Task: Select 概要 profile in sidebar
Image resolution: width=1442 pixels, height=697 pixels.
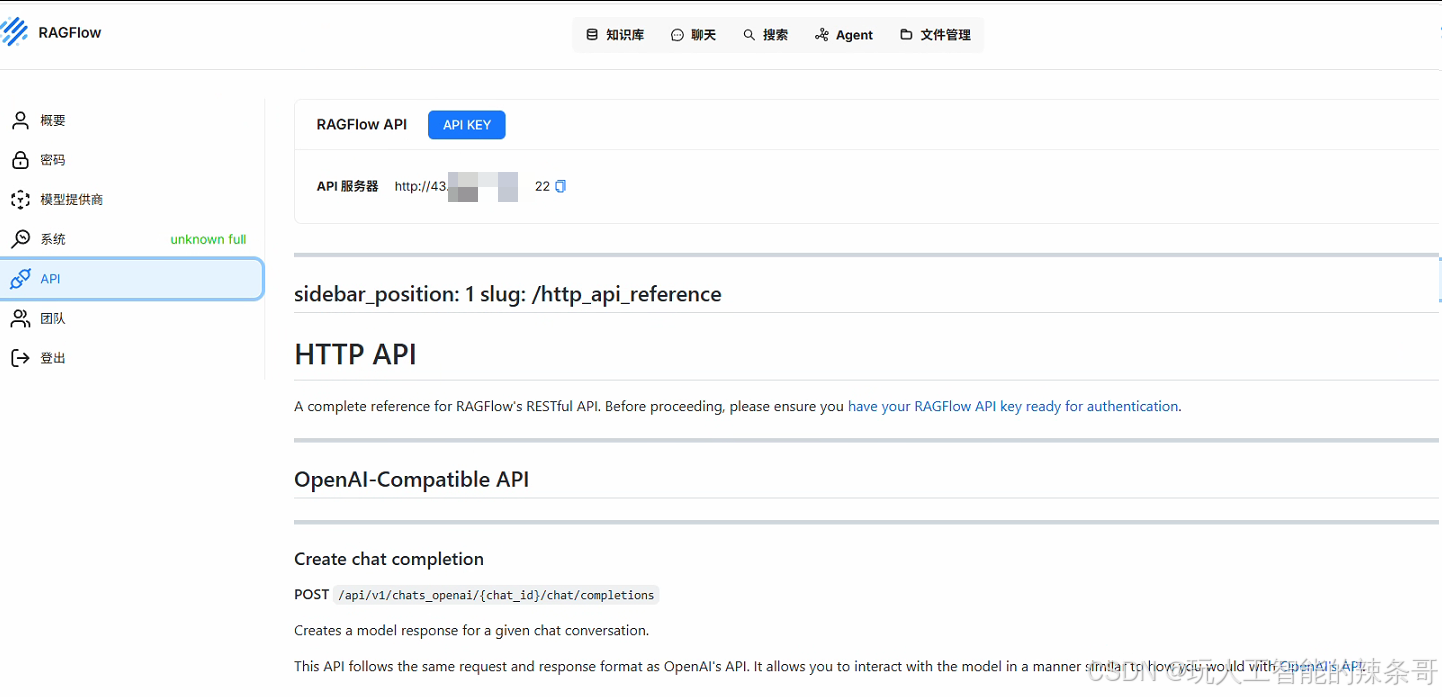Action: tap(132, 120)
